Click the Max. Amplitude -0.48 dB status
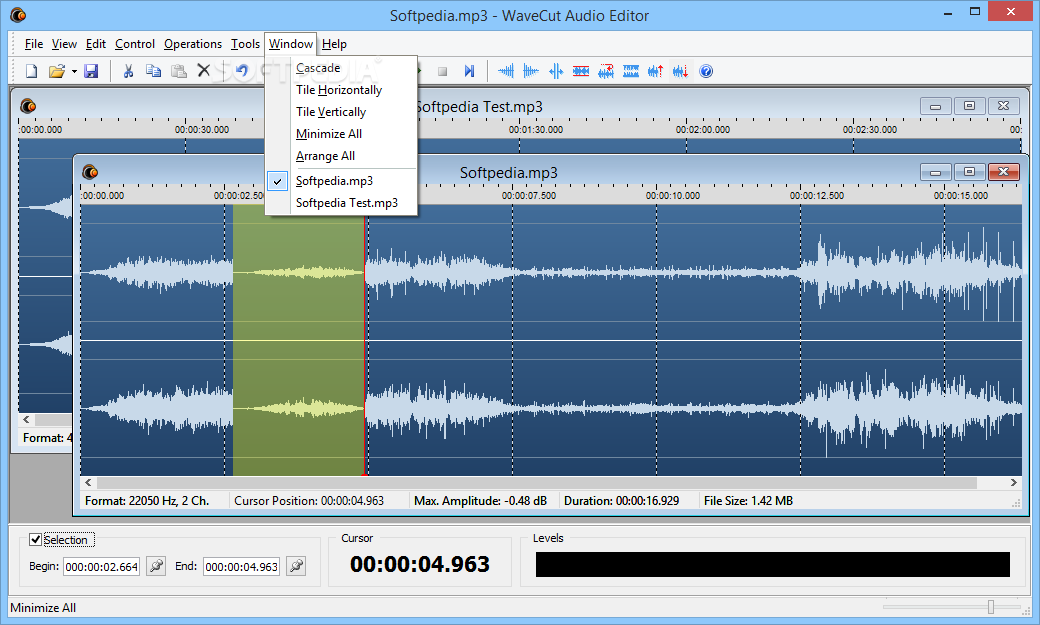Image resolution: width=1040 pixels, height=625 pixels. [480, 501]
